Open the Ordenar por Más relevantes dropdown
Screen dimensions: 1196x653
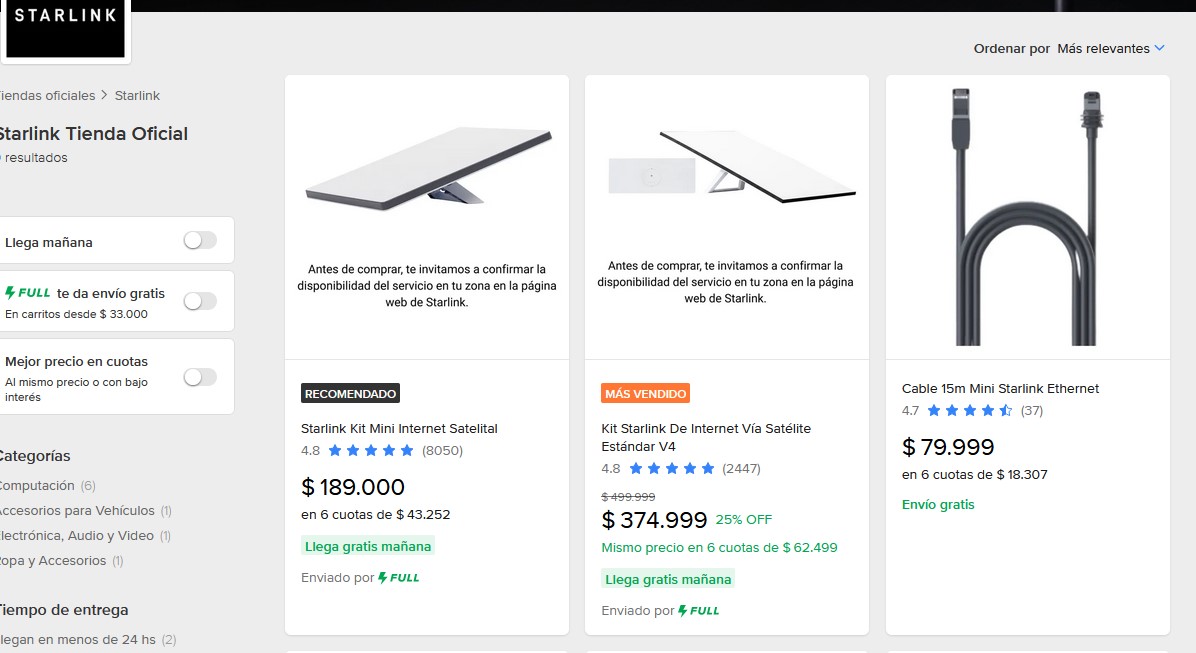pos(1110,48)
